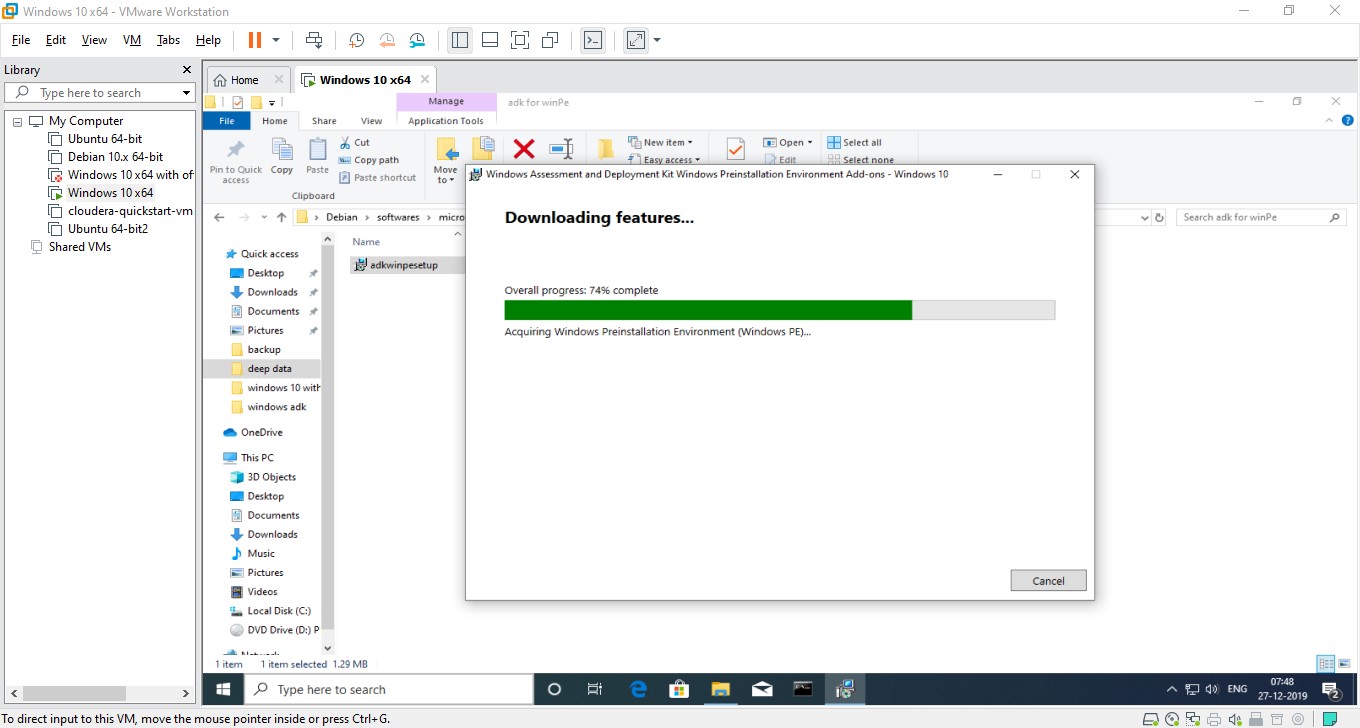The width and height of the screenshot is (1360, 728).
Task: Open the VM menu
Action: pos(132,40)
